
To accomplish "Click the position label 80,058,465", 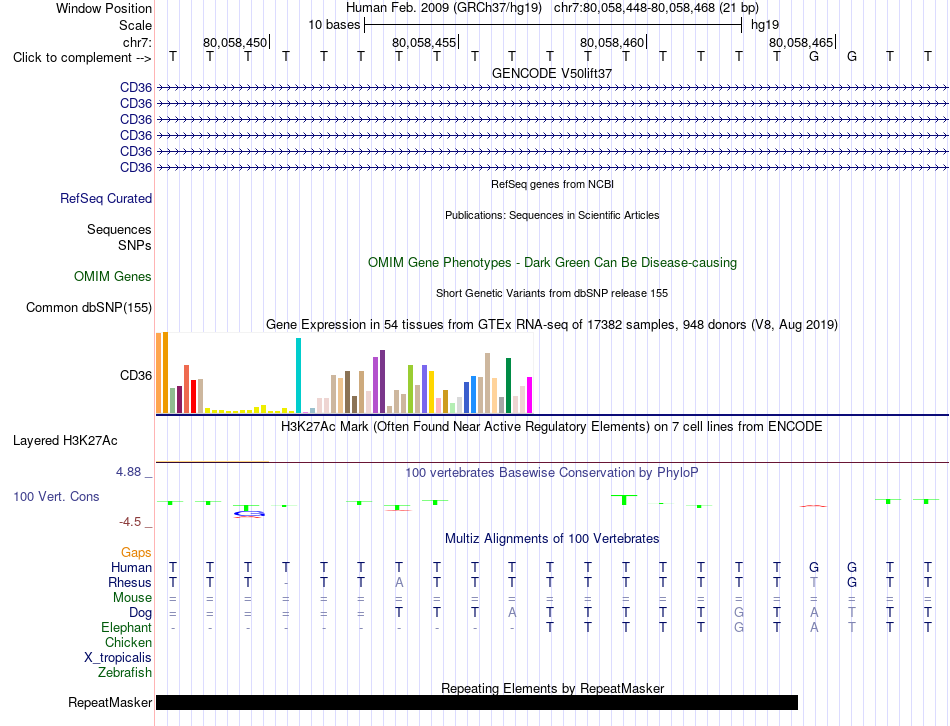I will 801,42.
